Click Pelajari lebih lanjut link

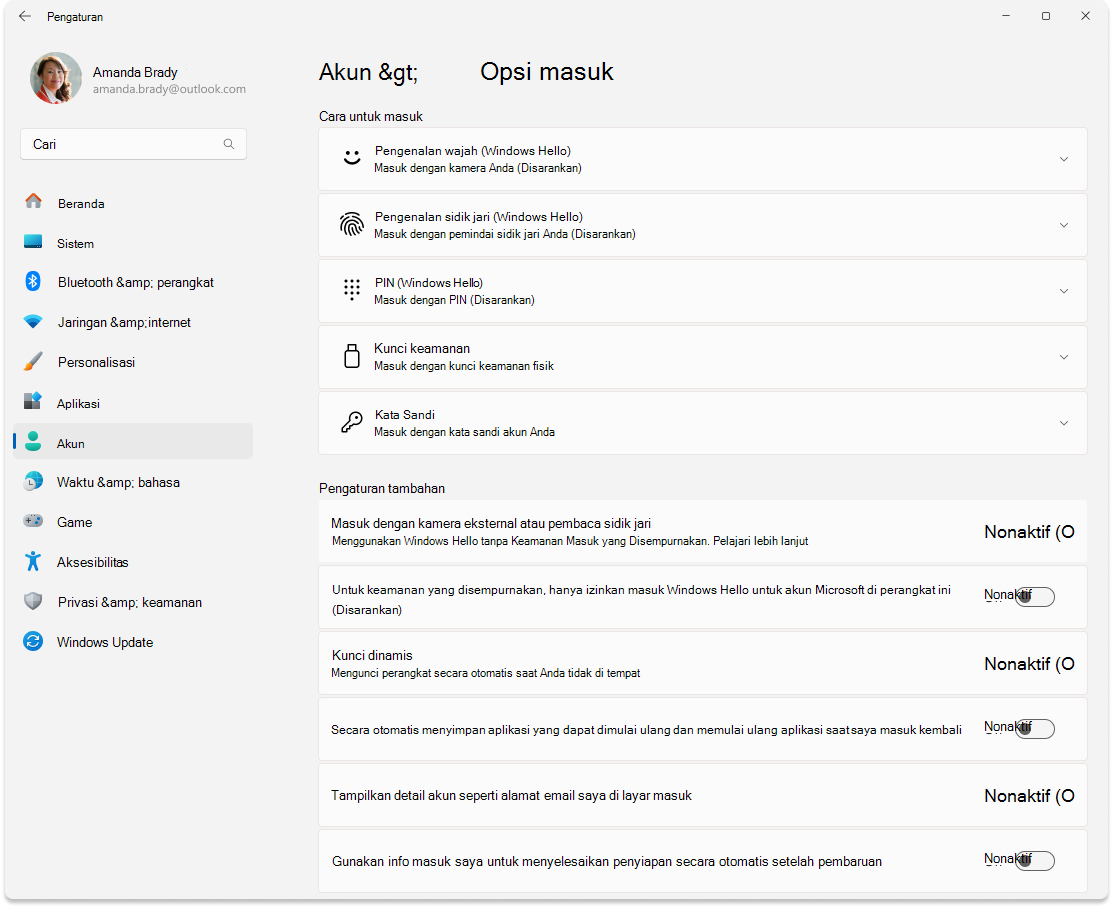point(760,541)
